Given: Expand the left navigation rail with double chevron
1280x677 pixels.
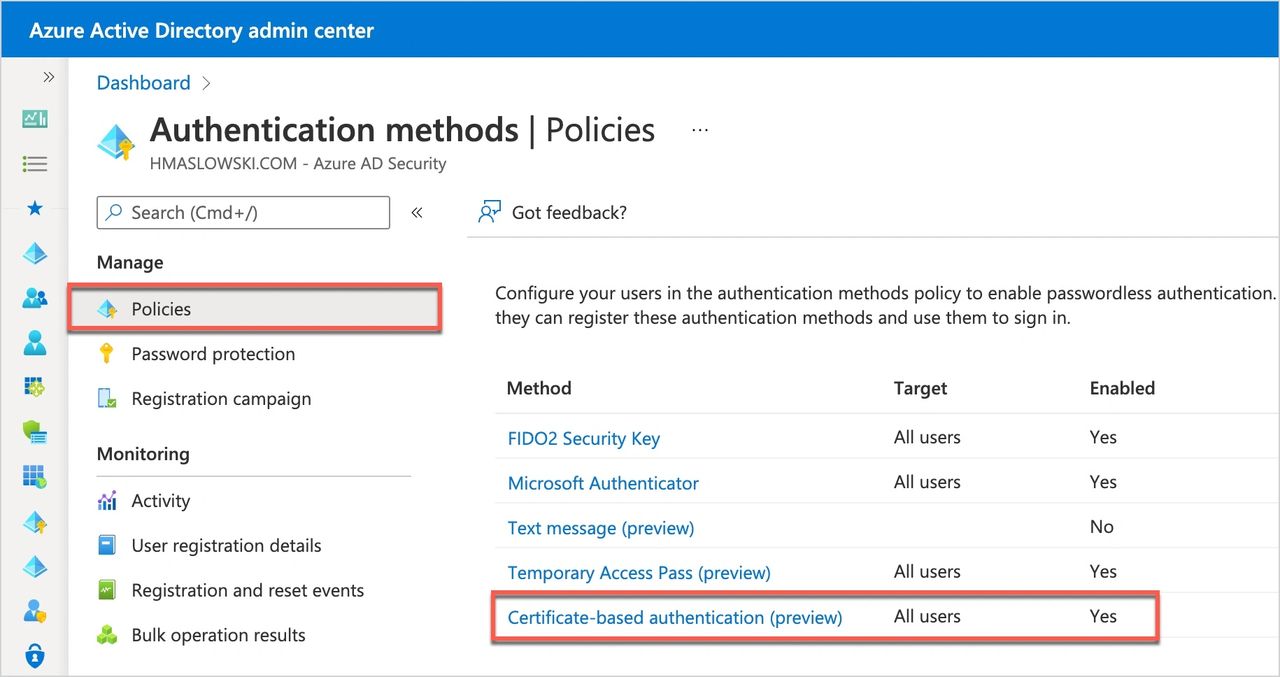Looking at the screenshot, I should pos(47,77).
